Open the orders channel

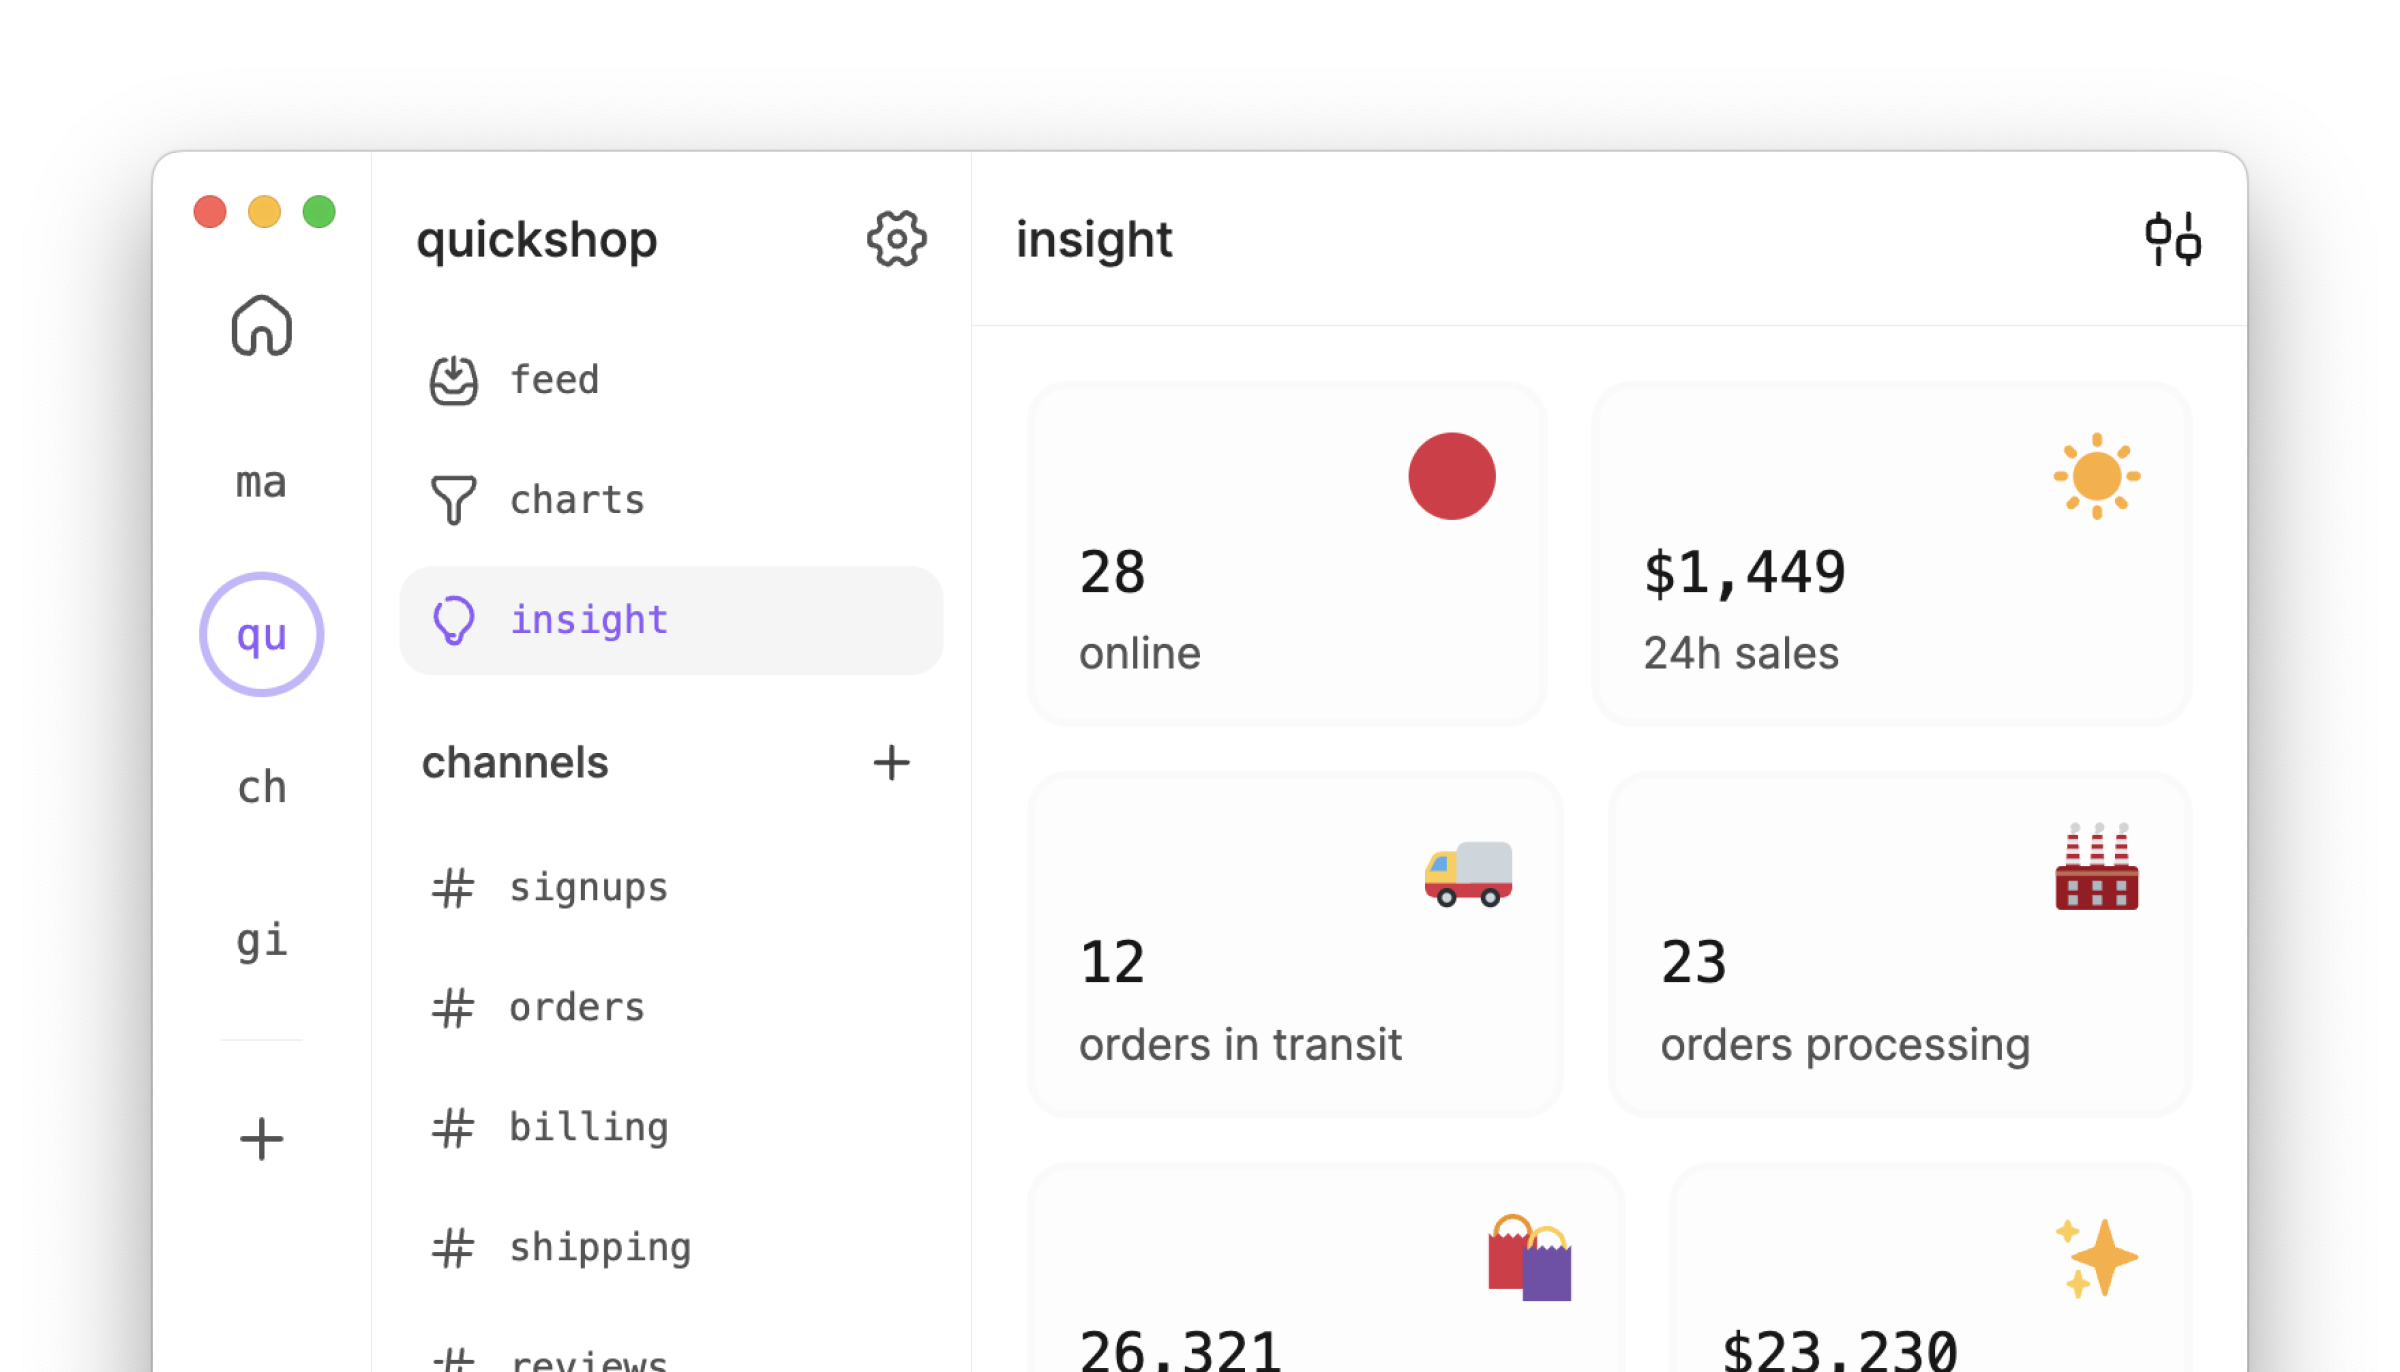(x=576, y=1007)
